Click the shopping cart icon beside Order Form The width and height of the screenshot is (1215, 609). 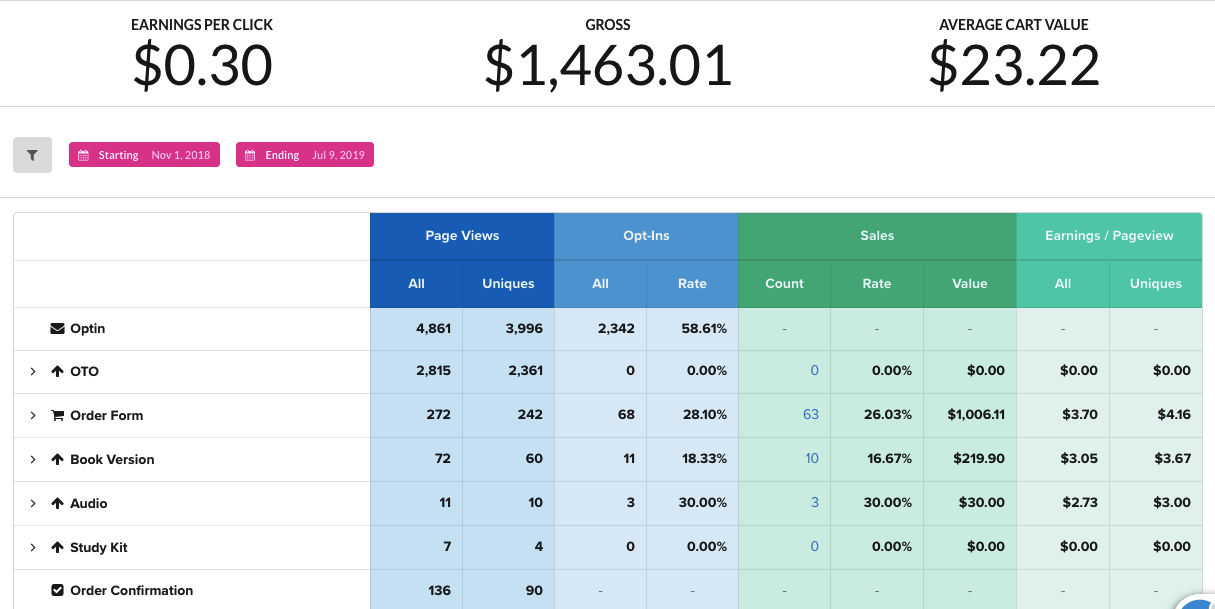(x=57, y=416)
